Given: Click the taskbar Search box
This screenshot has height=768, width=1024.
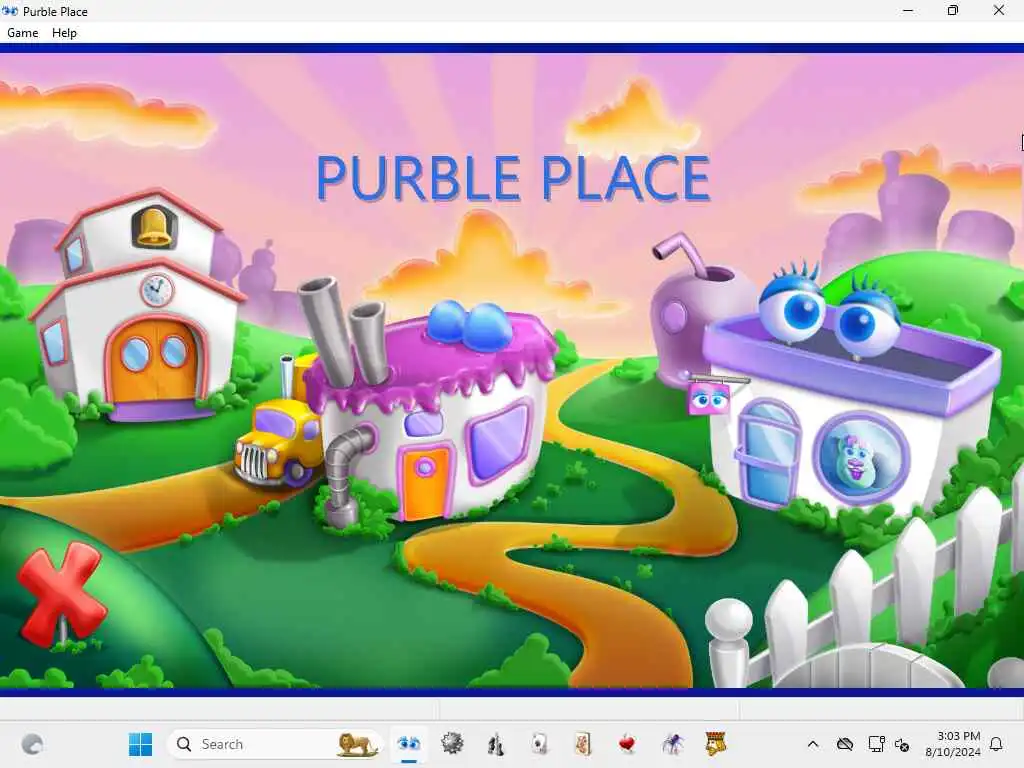Looking at the screenshot, I should point(275,744).
